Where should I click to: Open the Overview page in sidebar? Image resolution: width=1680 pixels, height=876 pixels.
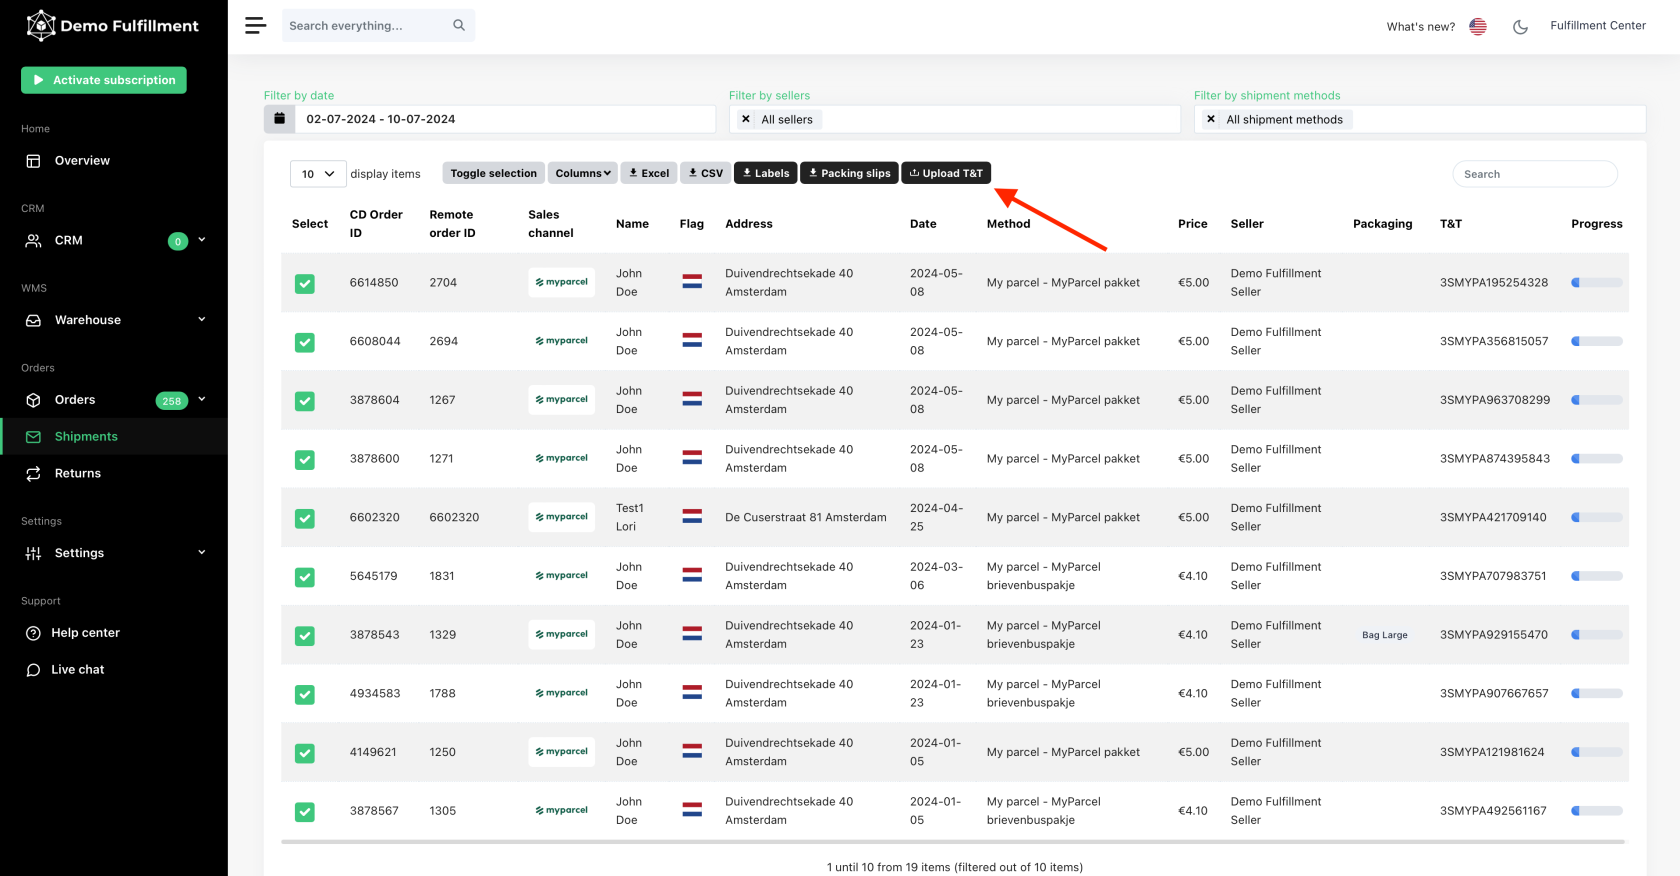click(114, 161)
